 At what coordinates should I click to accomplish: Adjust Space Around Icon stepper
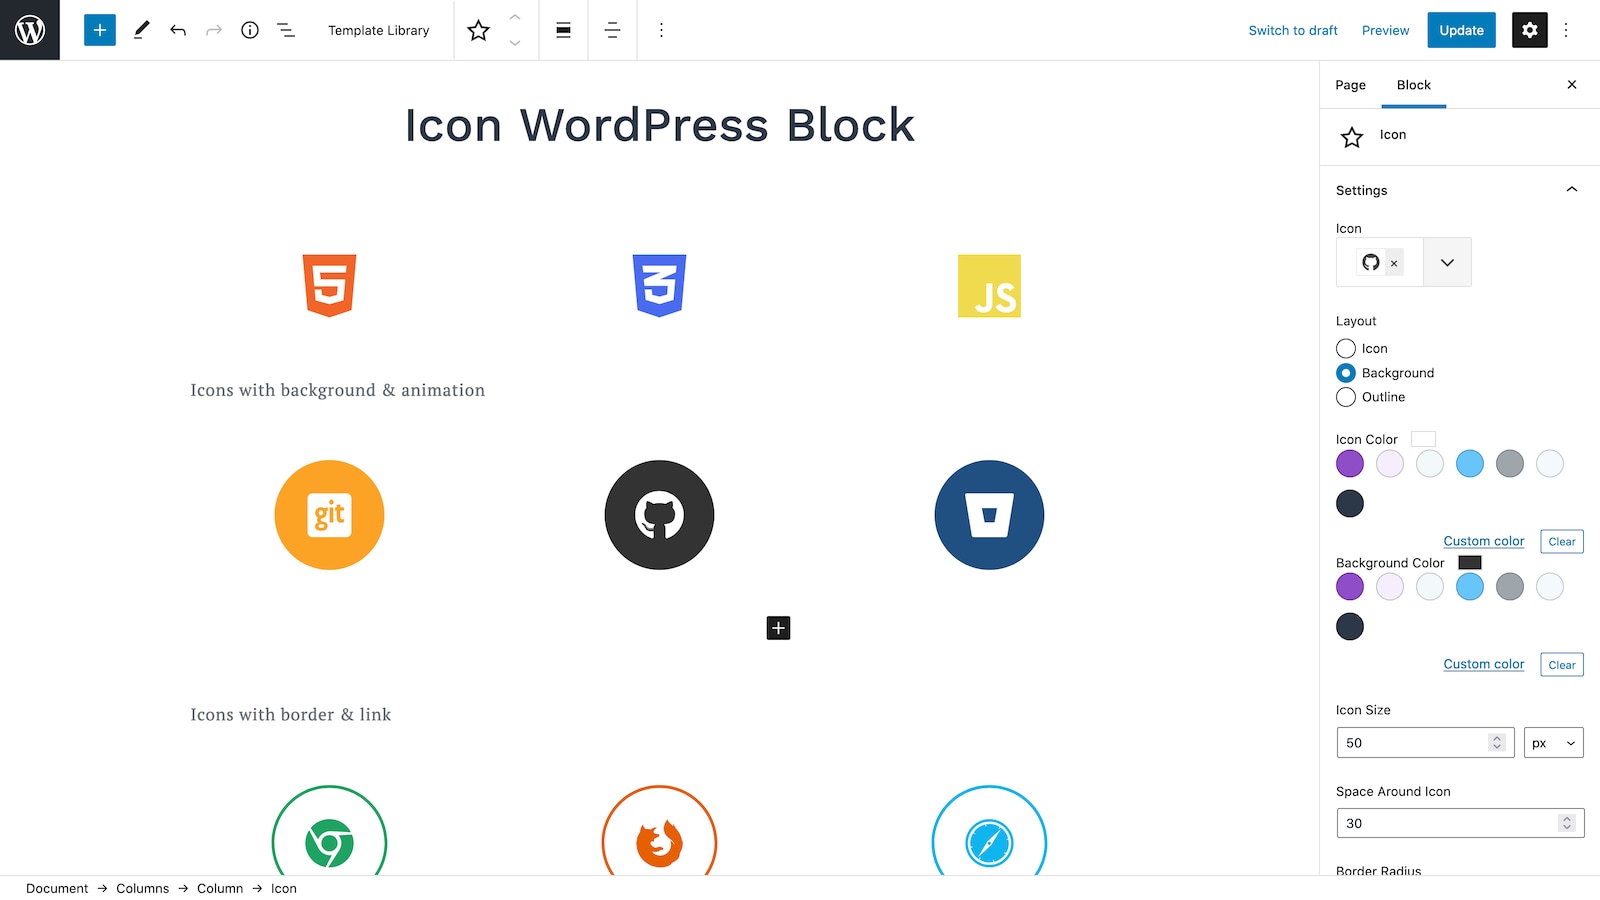(x=1567, y=823)
